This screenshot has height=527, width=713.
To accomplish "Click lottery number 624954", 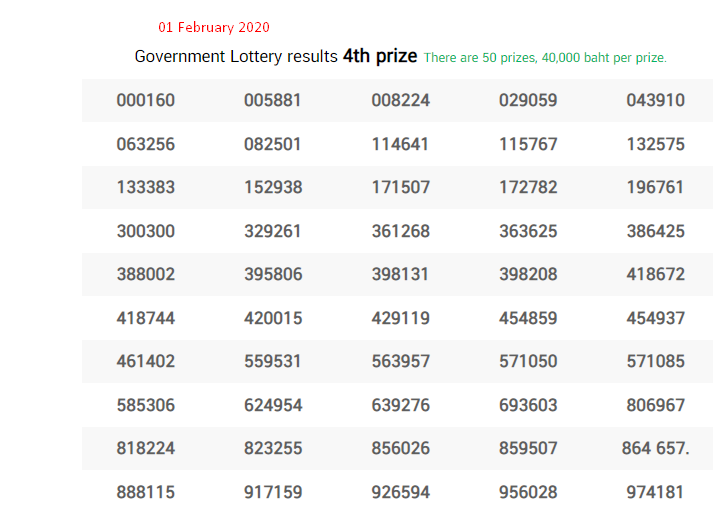I will pyautogui.click(x=272, y=405).
